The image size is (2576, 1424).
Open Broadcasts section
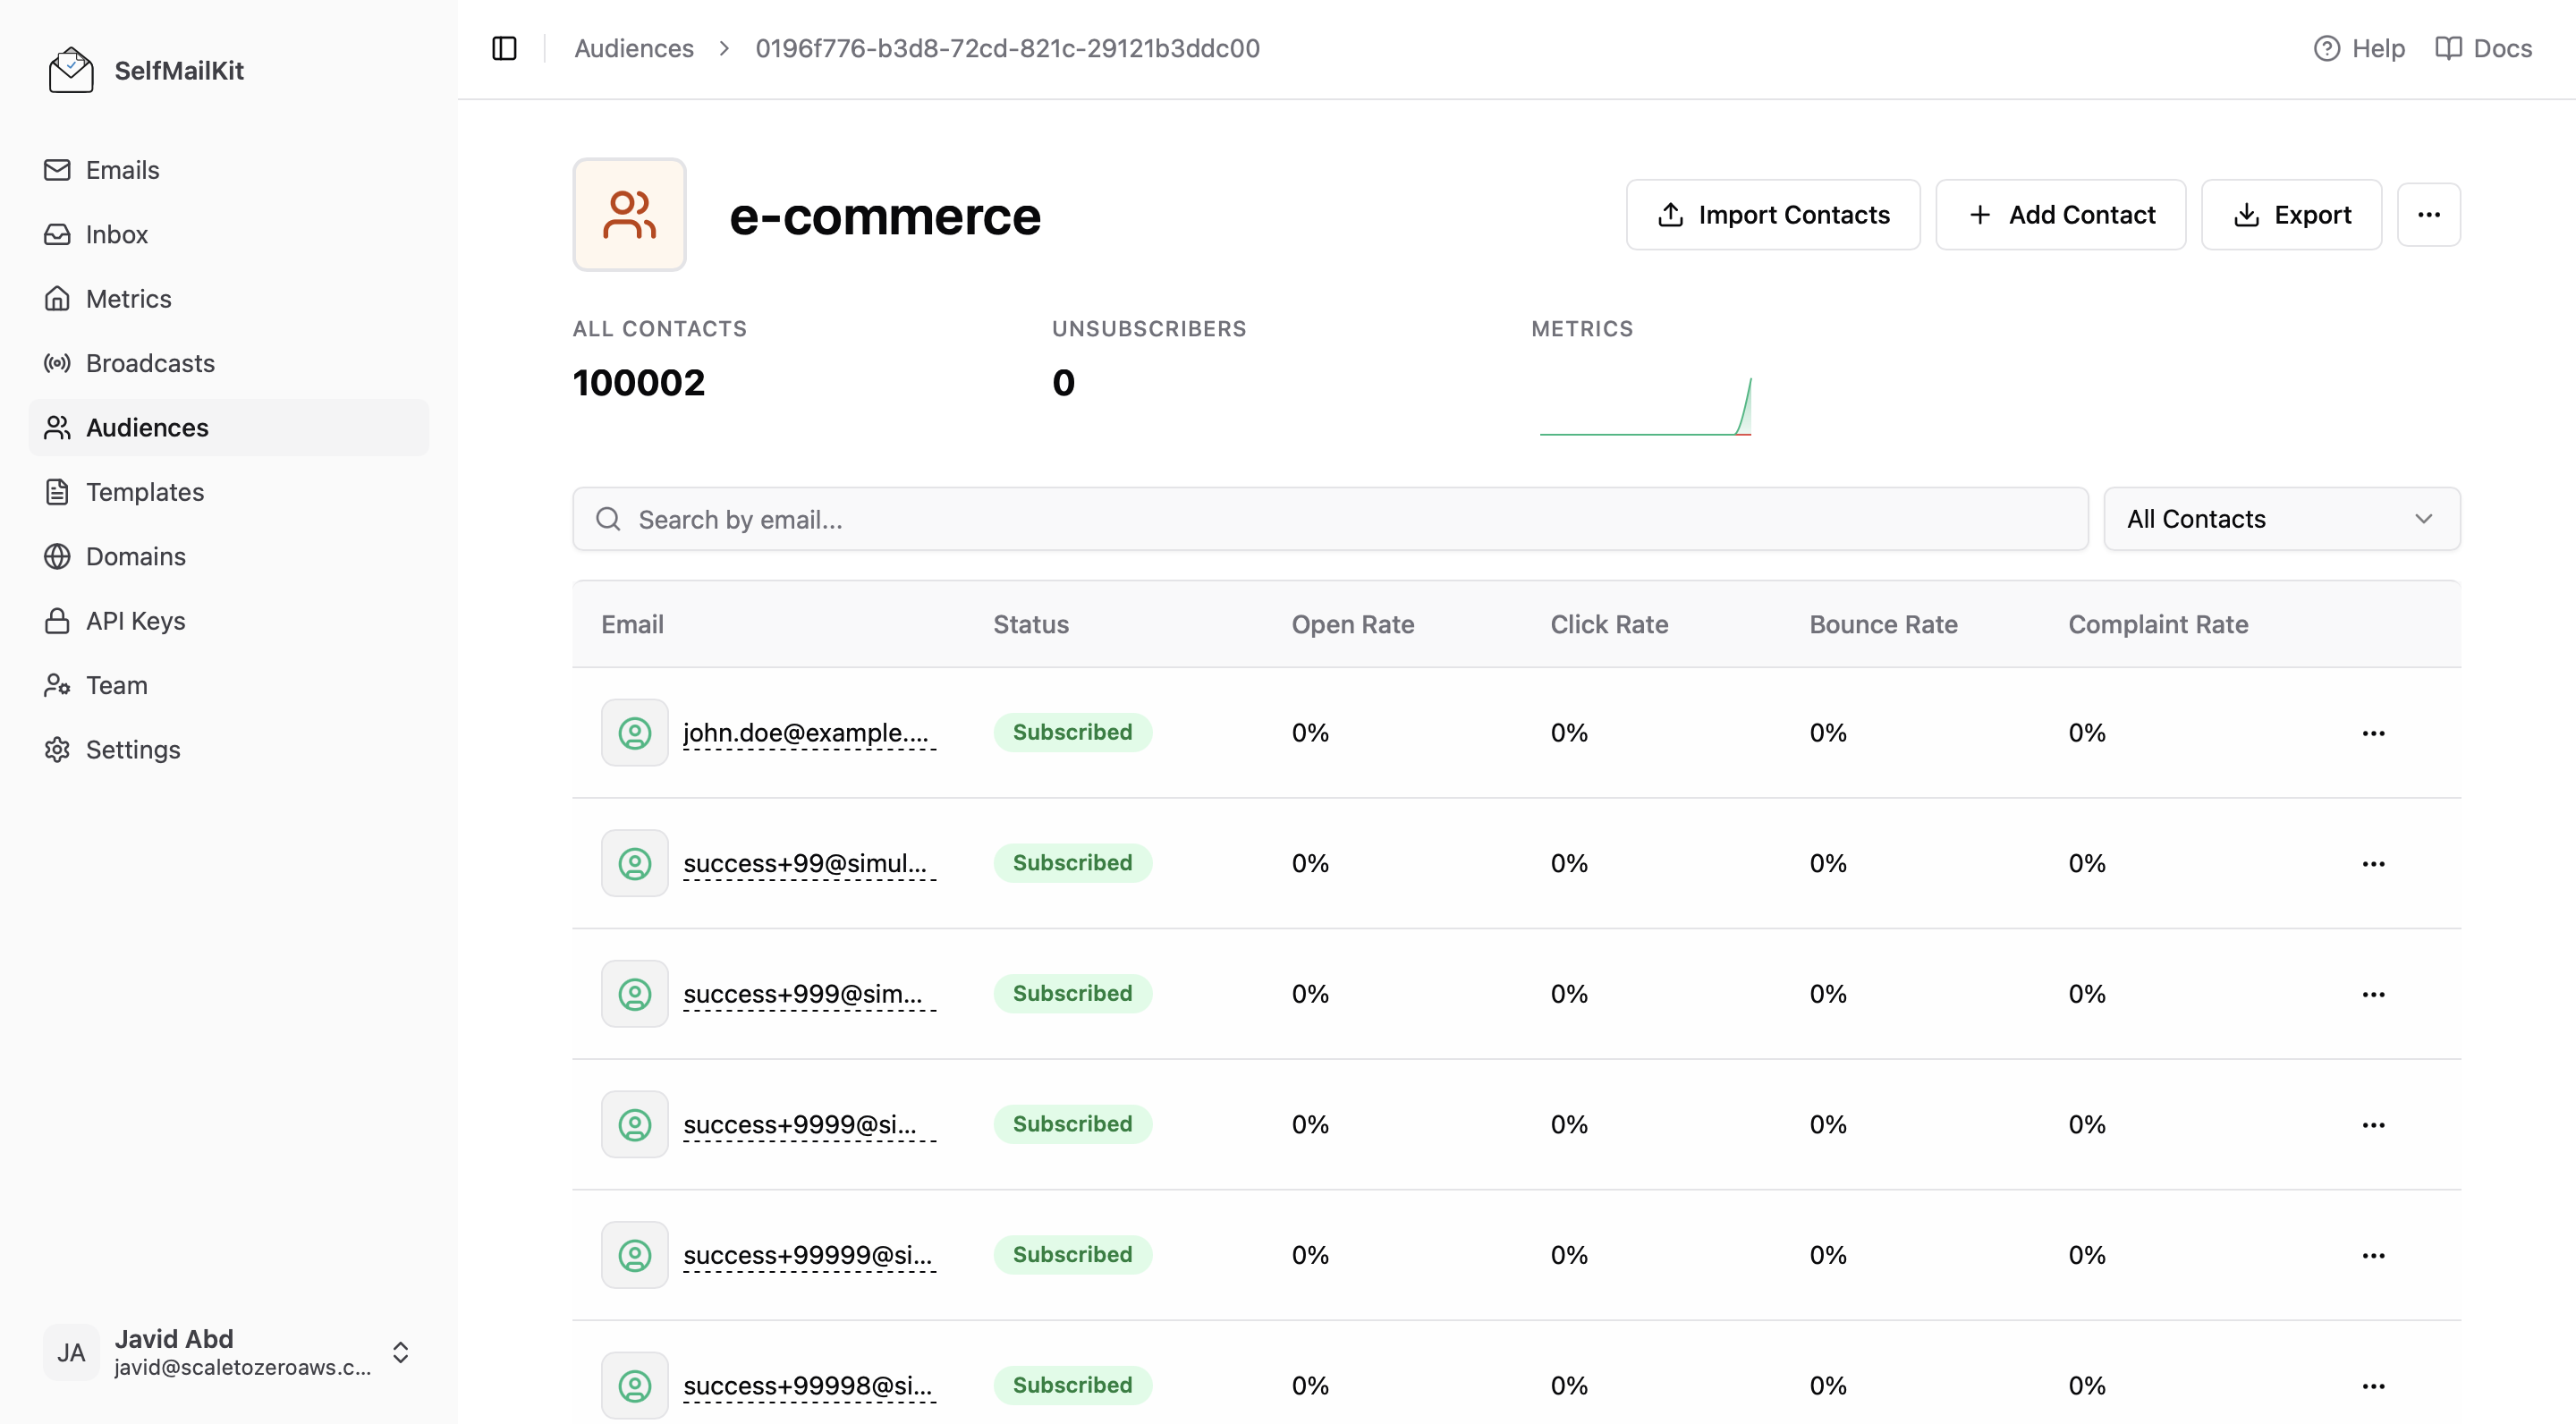coord(229,363)
